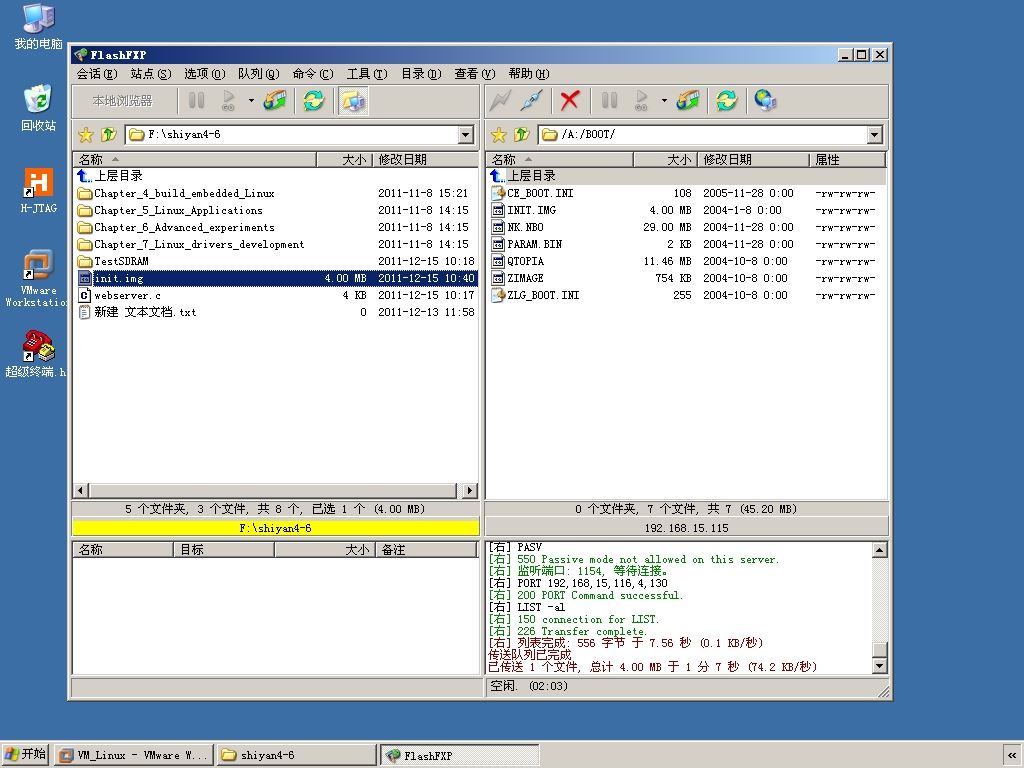Open the 会话(E) menu
The width and height of the screenshot is (1024, 768).
pos(97,74)
